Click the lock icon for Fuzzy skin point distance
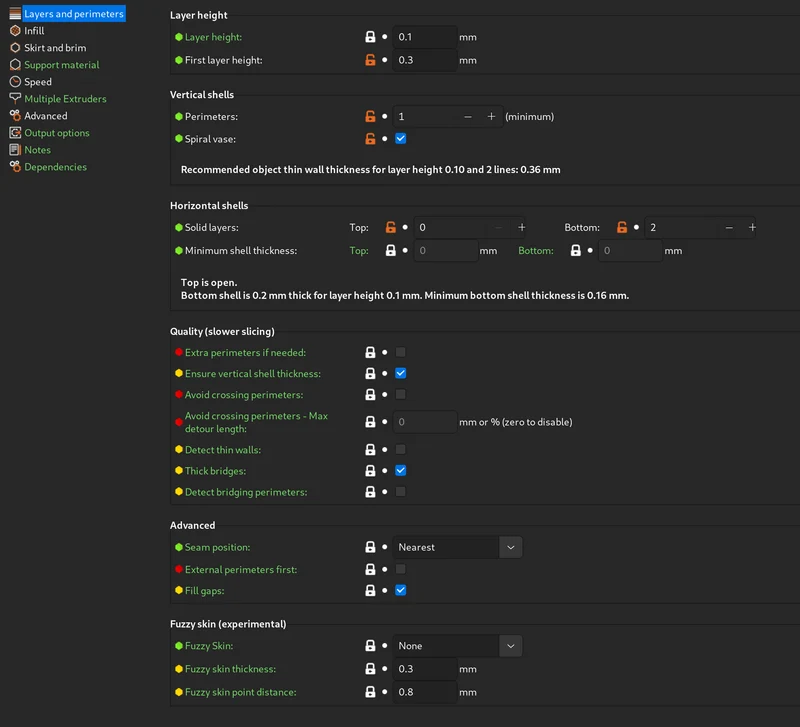The image size is (800, 727). click(370, 692)
